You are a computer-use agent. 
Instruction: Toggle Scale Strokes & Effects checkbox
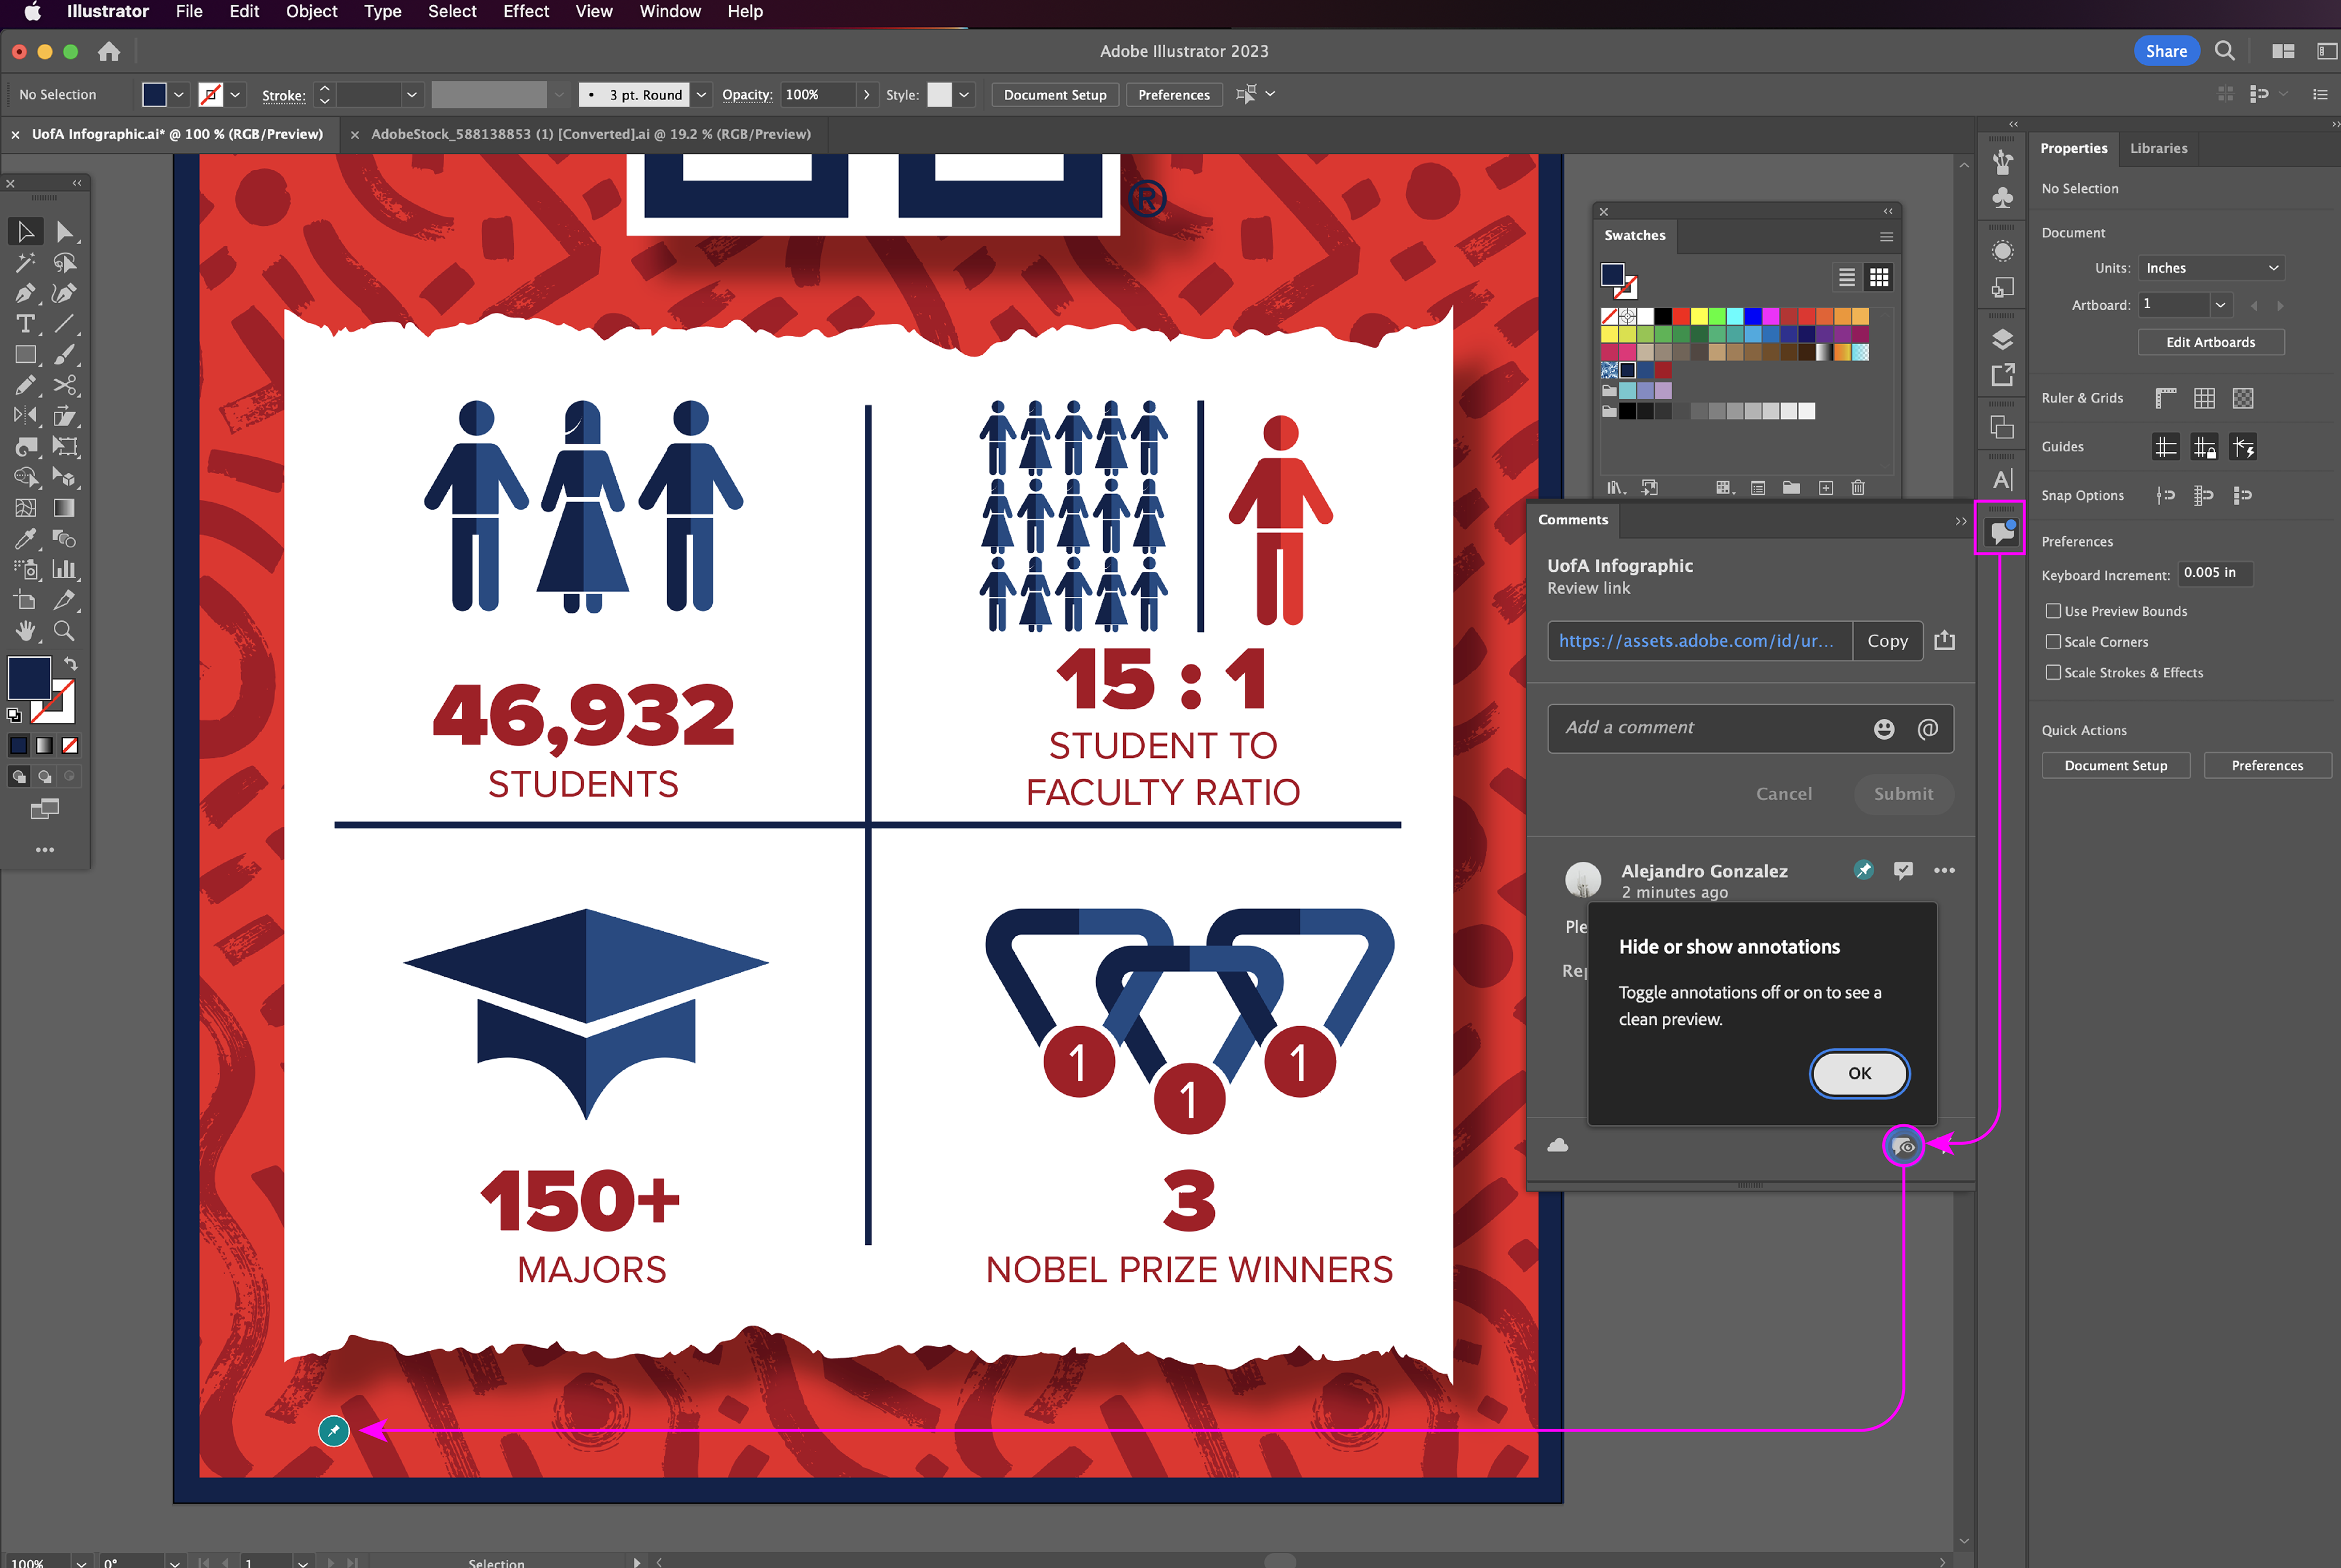pos(2053,673)
